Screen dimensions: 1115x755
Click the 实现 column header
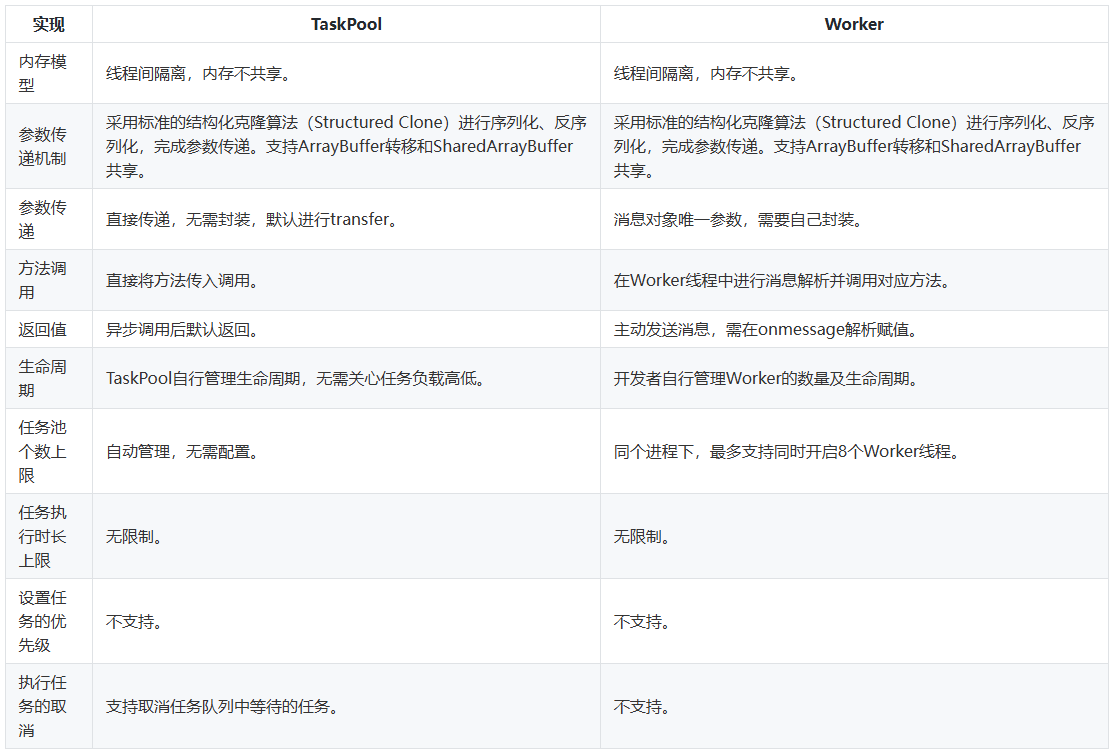click(x=48, y=24)
